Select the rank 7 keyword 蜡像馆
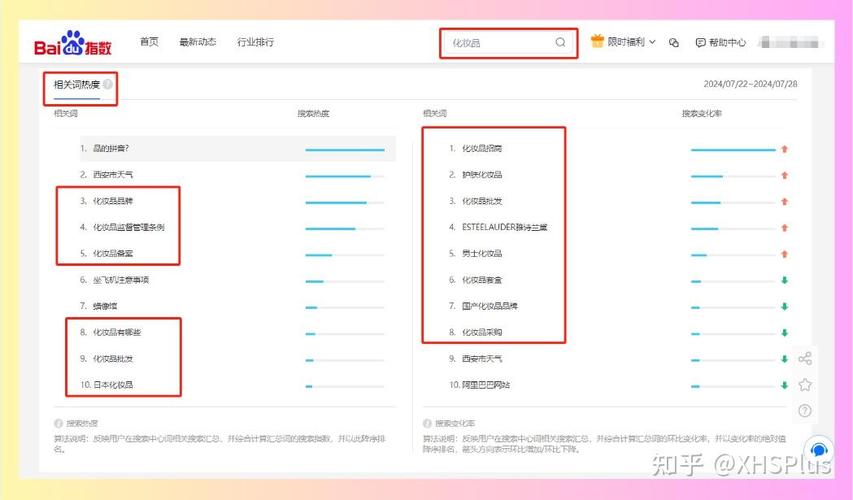853x500 pixels. [x=105, y=306]
